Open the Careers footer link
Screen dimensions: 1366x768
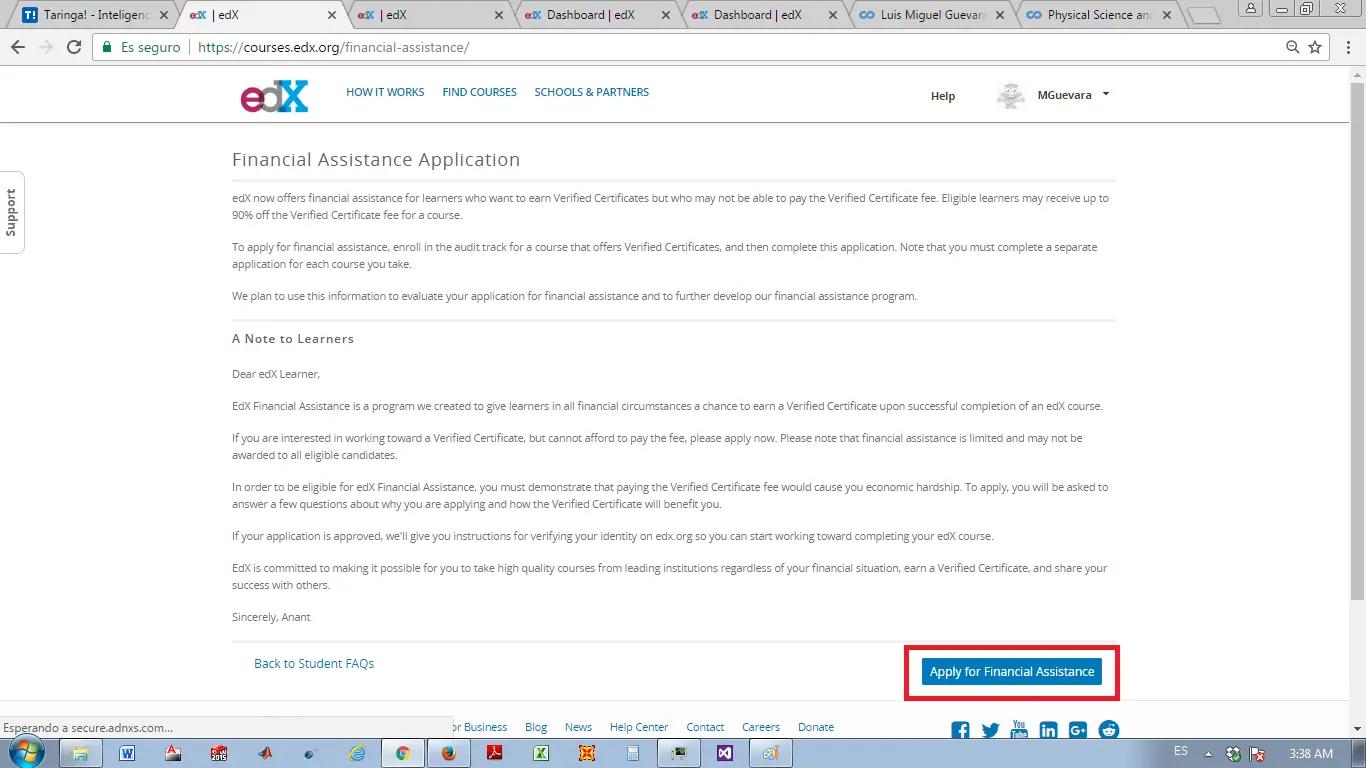click(761, 727)
